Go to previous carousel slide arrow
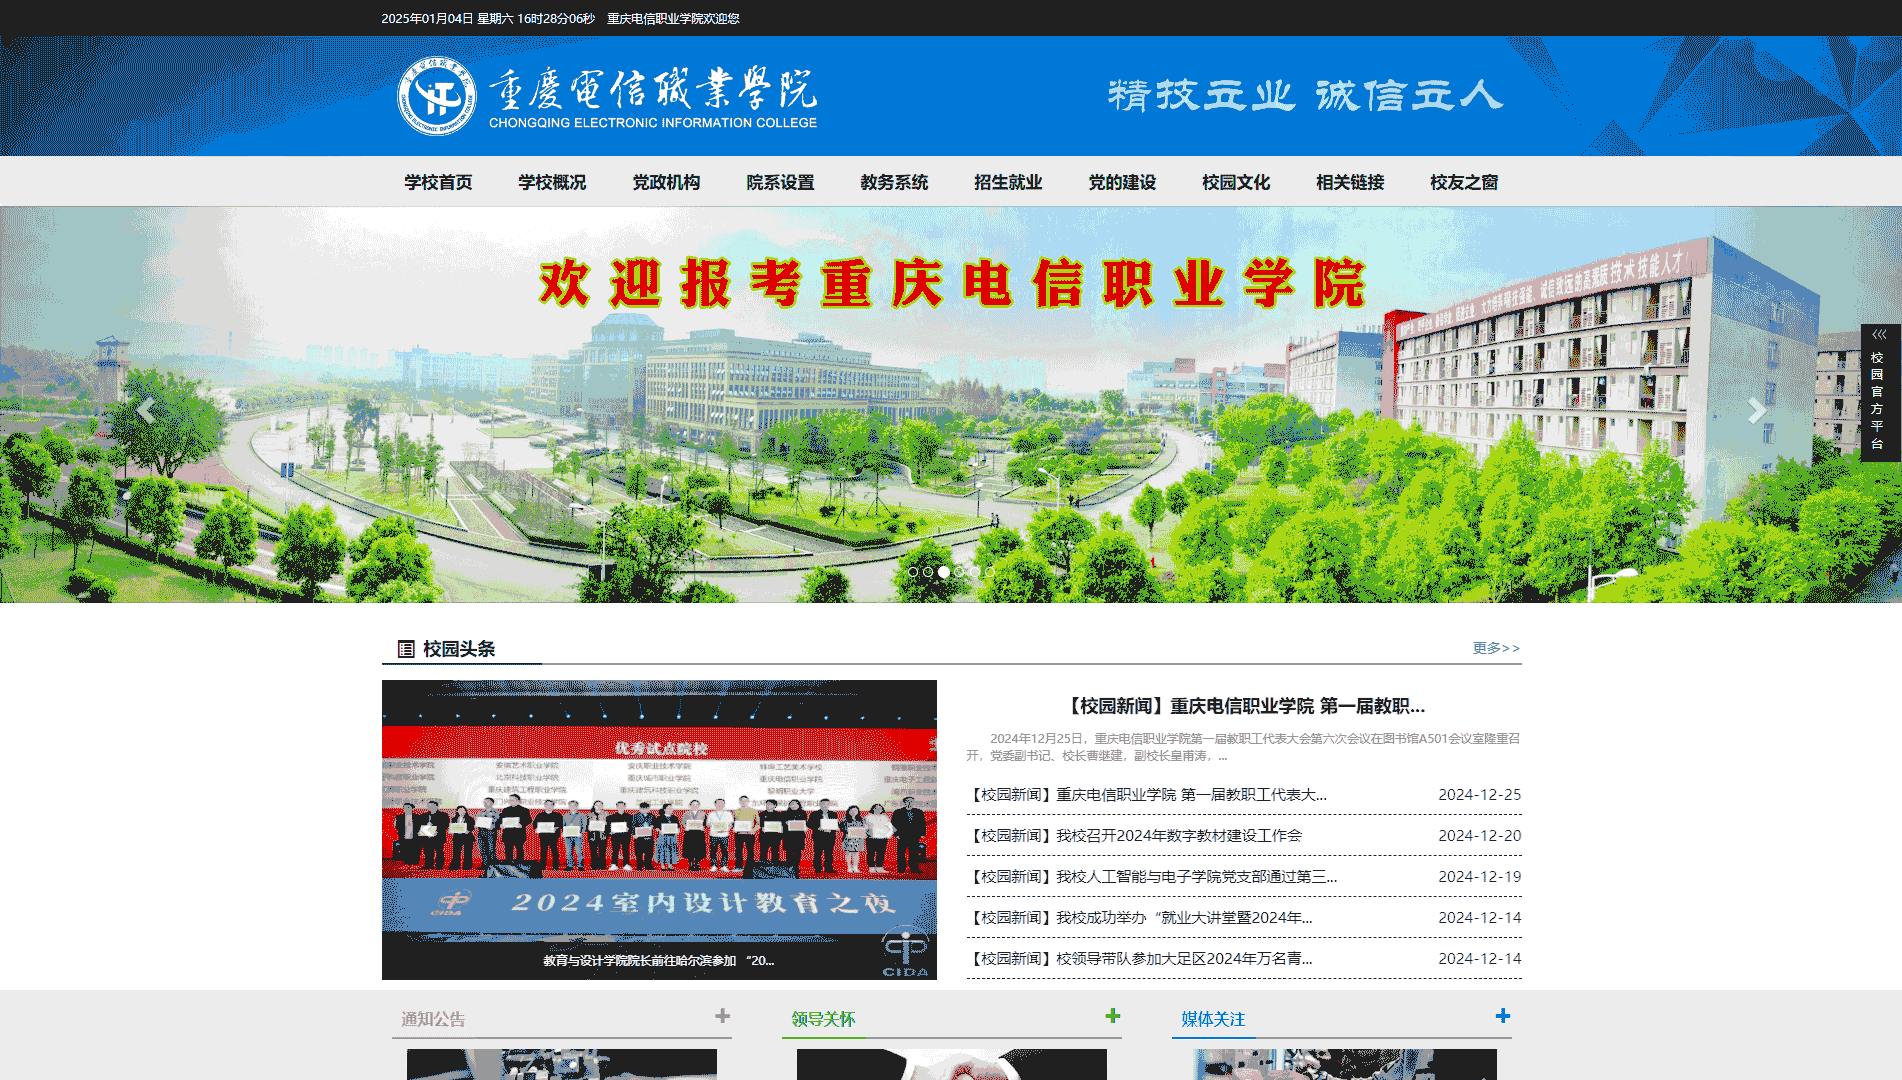The height and width of the screenshot is (1080, 1902). pyautogui.click(x=146, y=411)
